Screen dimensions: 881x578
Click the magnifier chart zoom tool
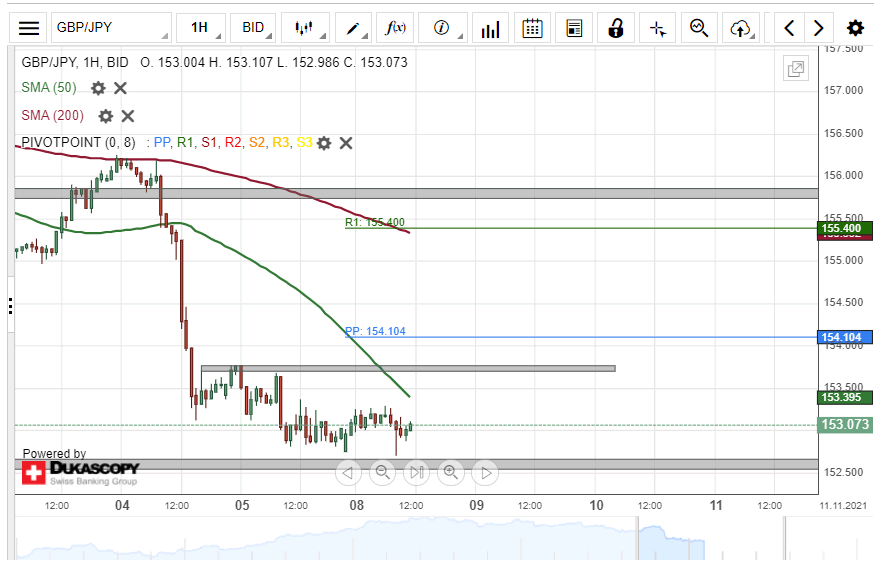pyautogui.click(x=699, y=28)
